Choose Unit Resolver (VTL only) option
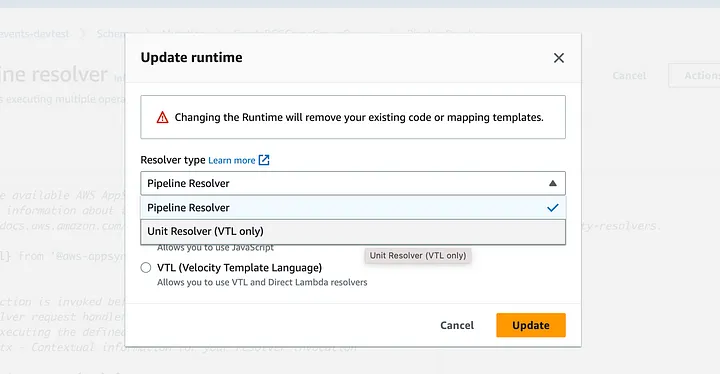Viewport: 720px width, 374px height. (353, 232)
